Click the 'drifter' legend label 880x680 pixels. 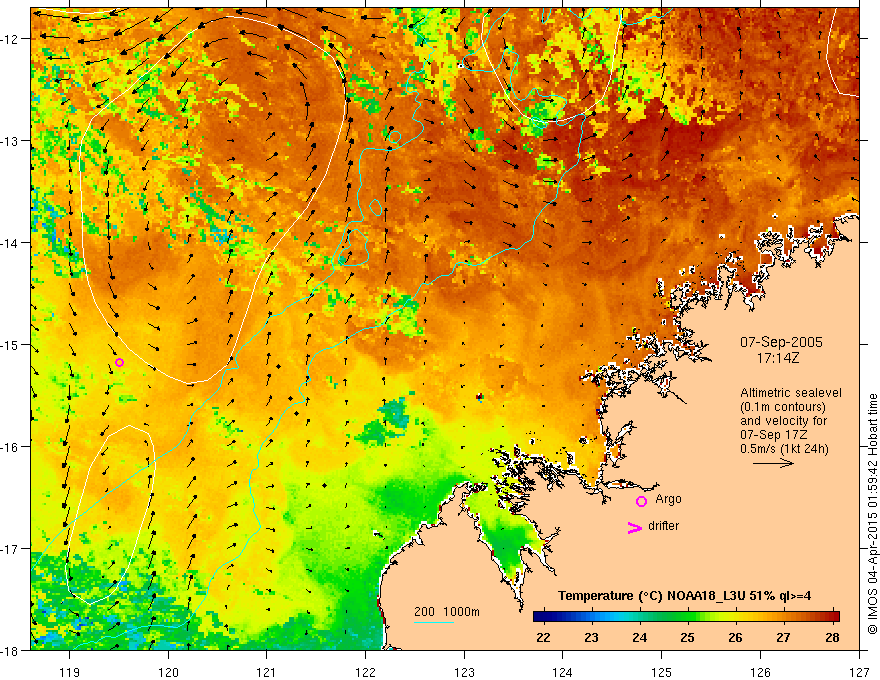tap(663, 526)
